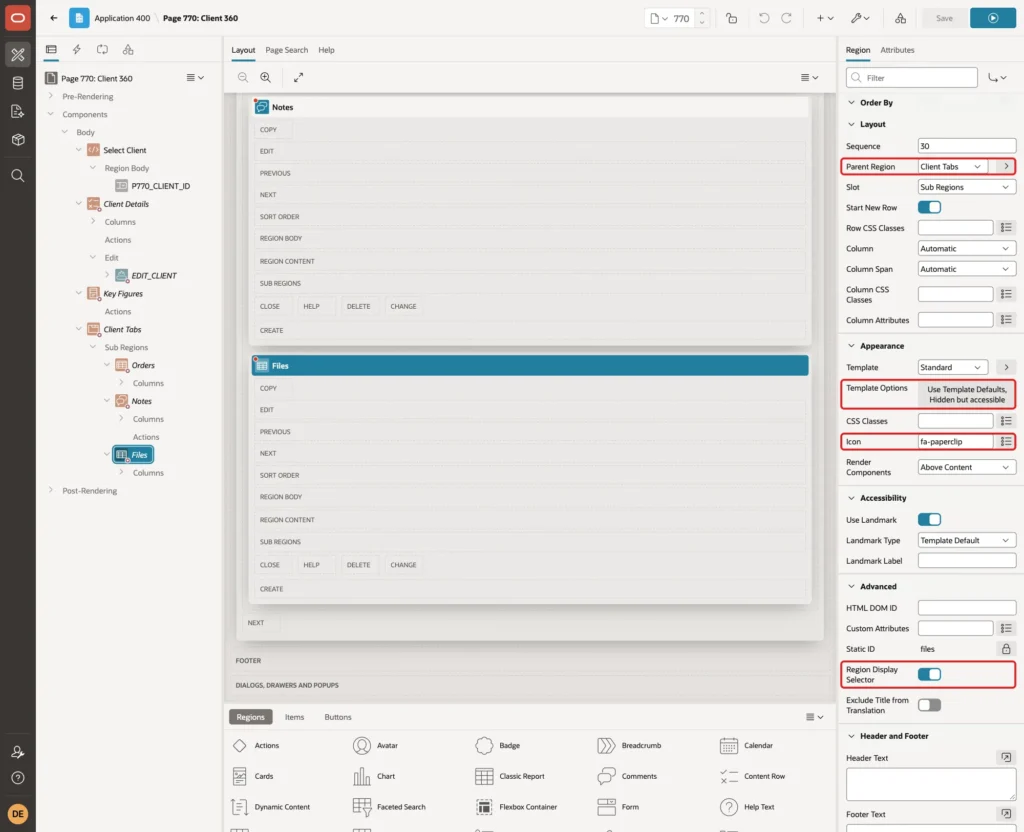Open the Create plus menu

824,18
